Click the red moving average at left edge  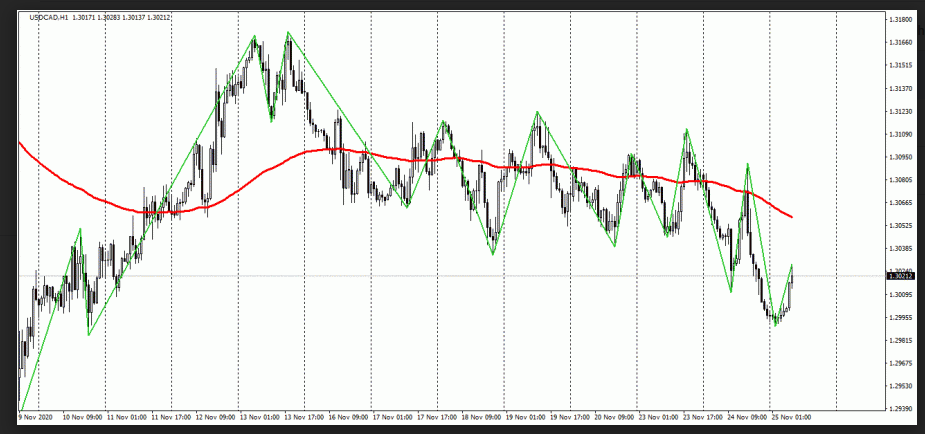click(21, 143)
